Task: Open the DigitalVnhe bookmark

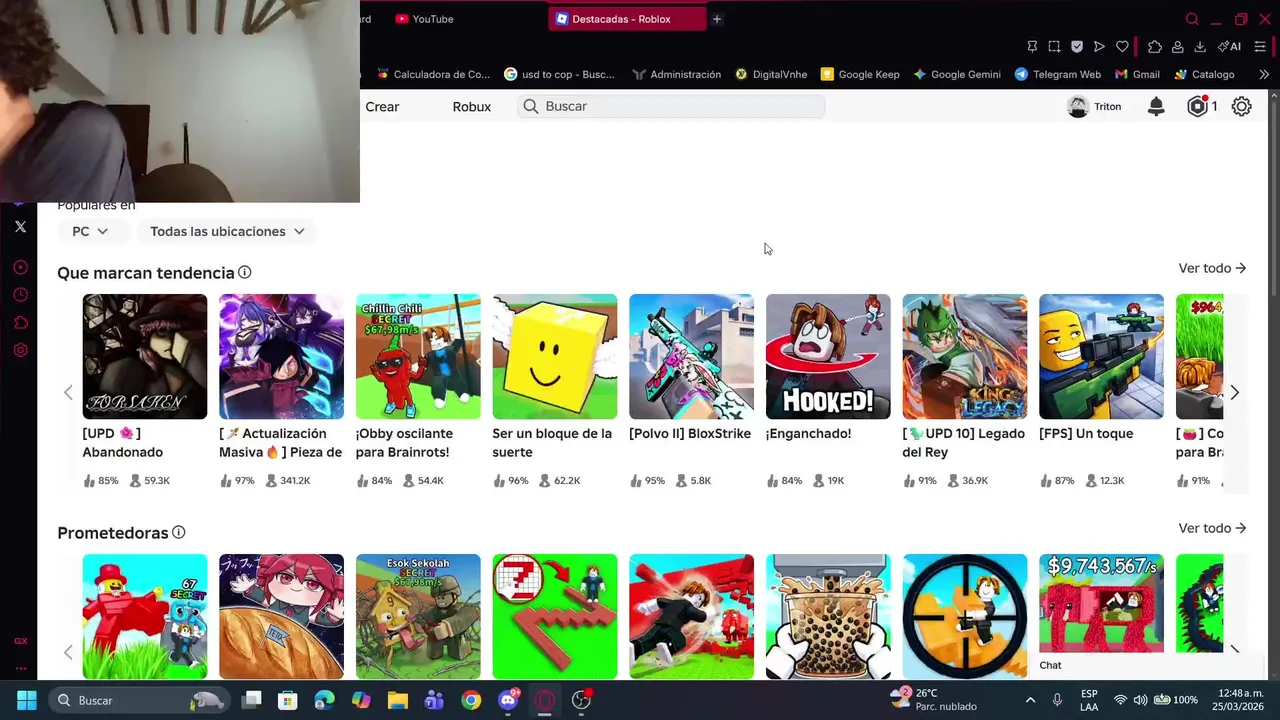Action: (771, 74)
